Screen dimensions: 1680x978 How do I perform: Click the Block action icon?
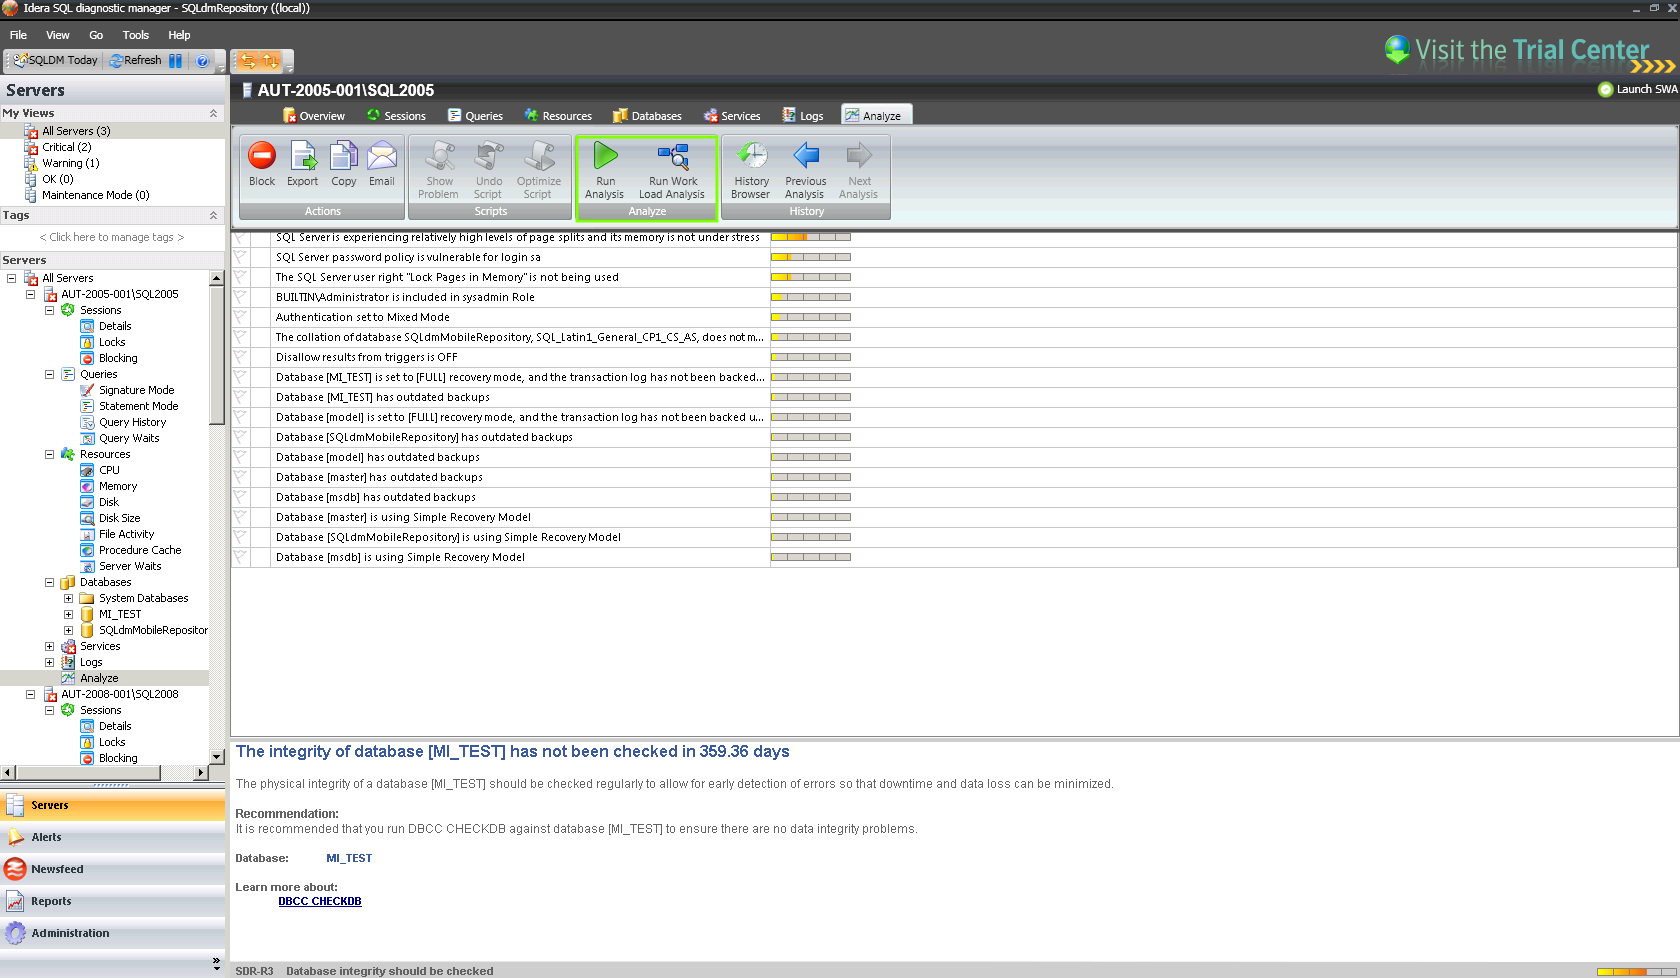262,165
